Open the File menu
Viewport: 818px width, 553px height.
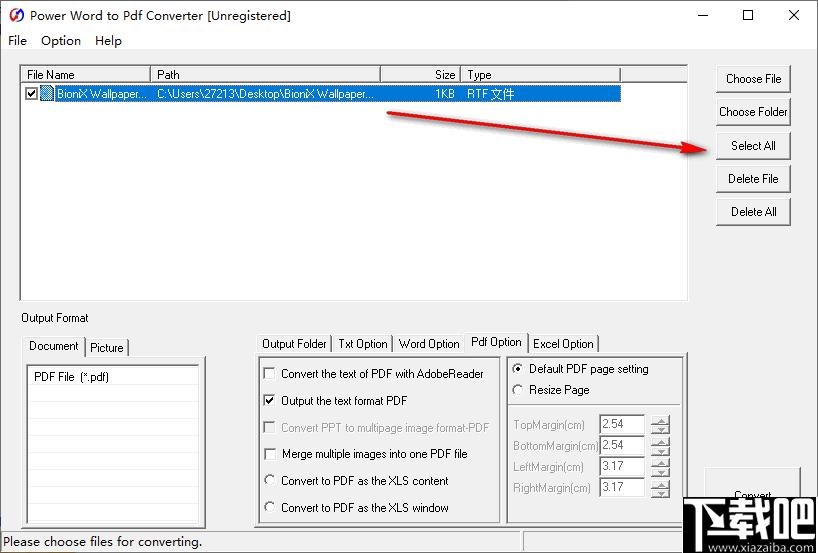point(17,41)
